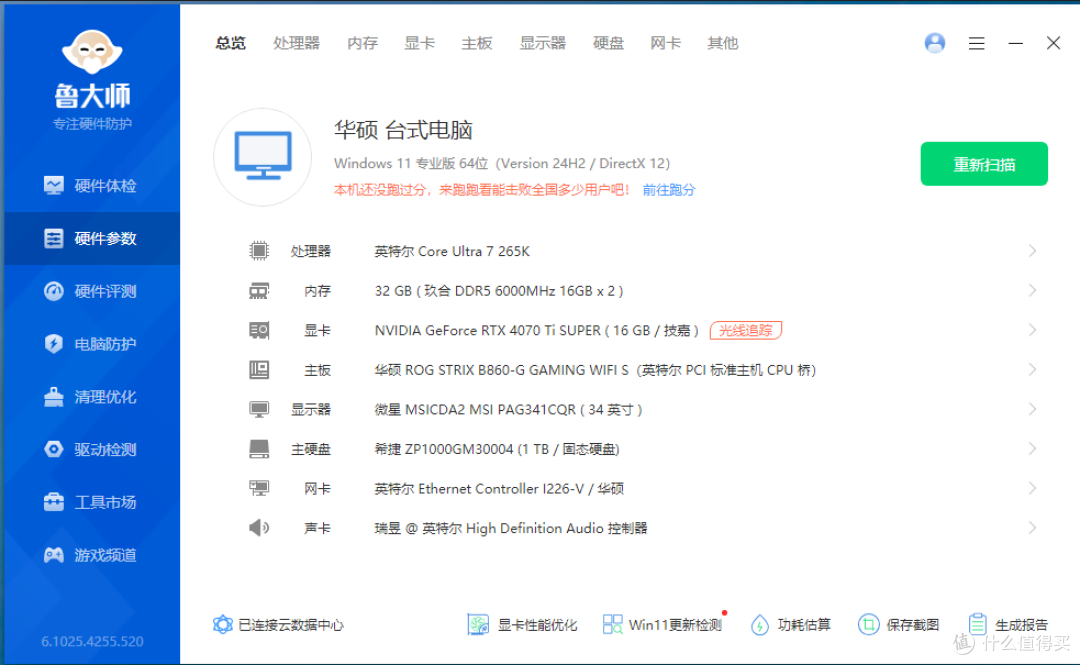This screenshot has height=665, width=1080.
Task: Select 硬件参数 sidebar item
Action: tap(91, 238)
